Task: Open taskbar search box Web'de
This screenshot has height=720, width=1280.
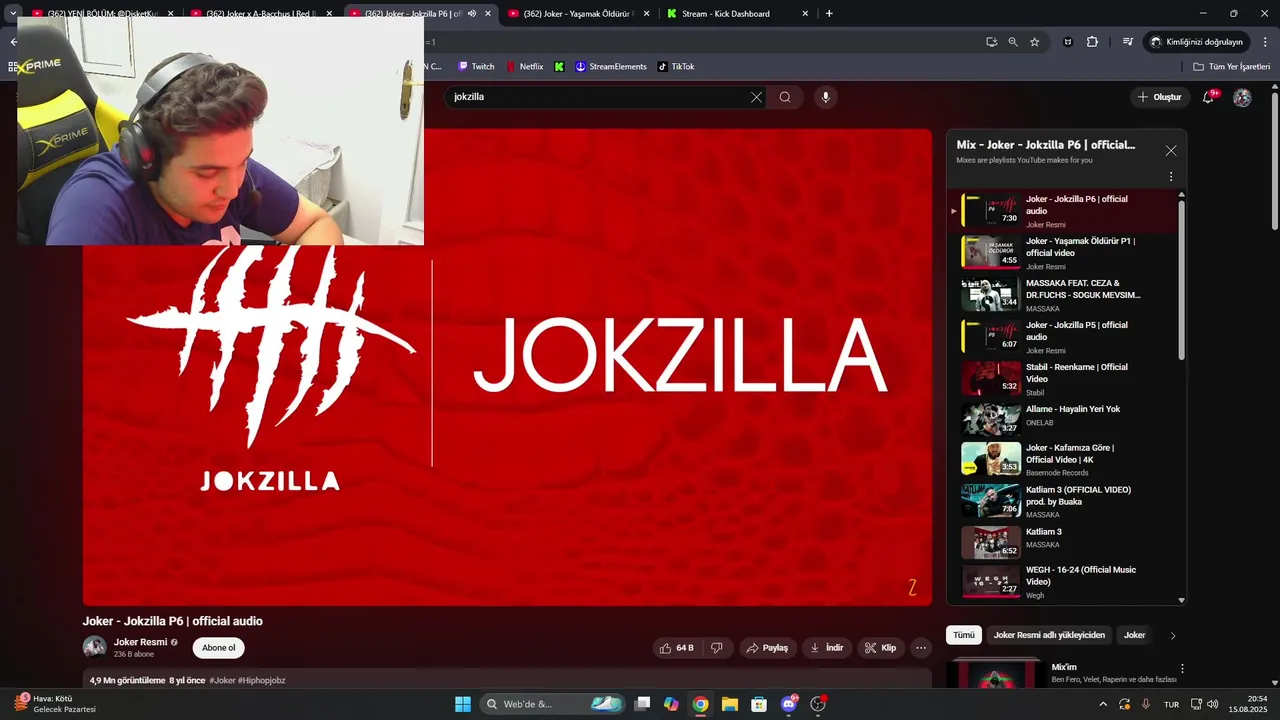Action: tap(552, 704)
